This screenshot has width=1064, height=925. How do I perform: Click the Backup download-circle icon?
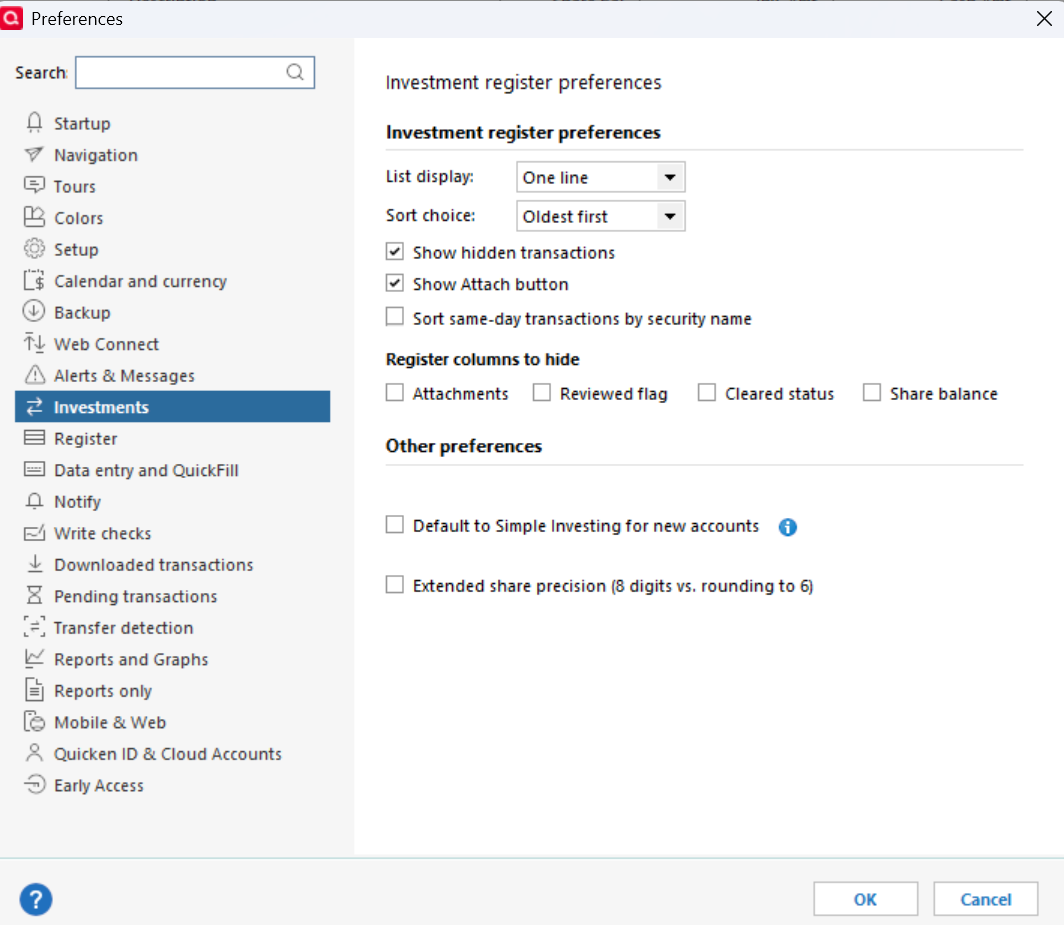34,312
